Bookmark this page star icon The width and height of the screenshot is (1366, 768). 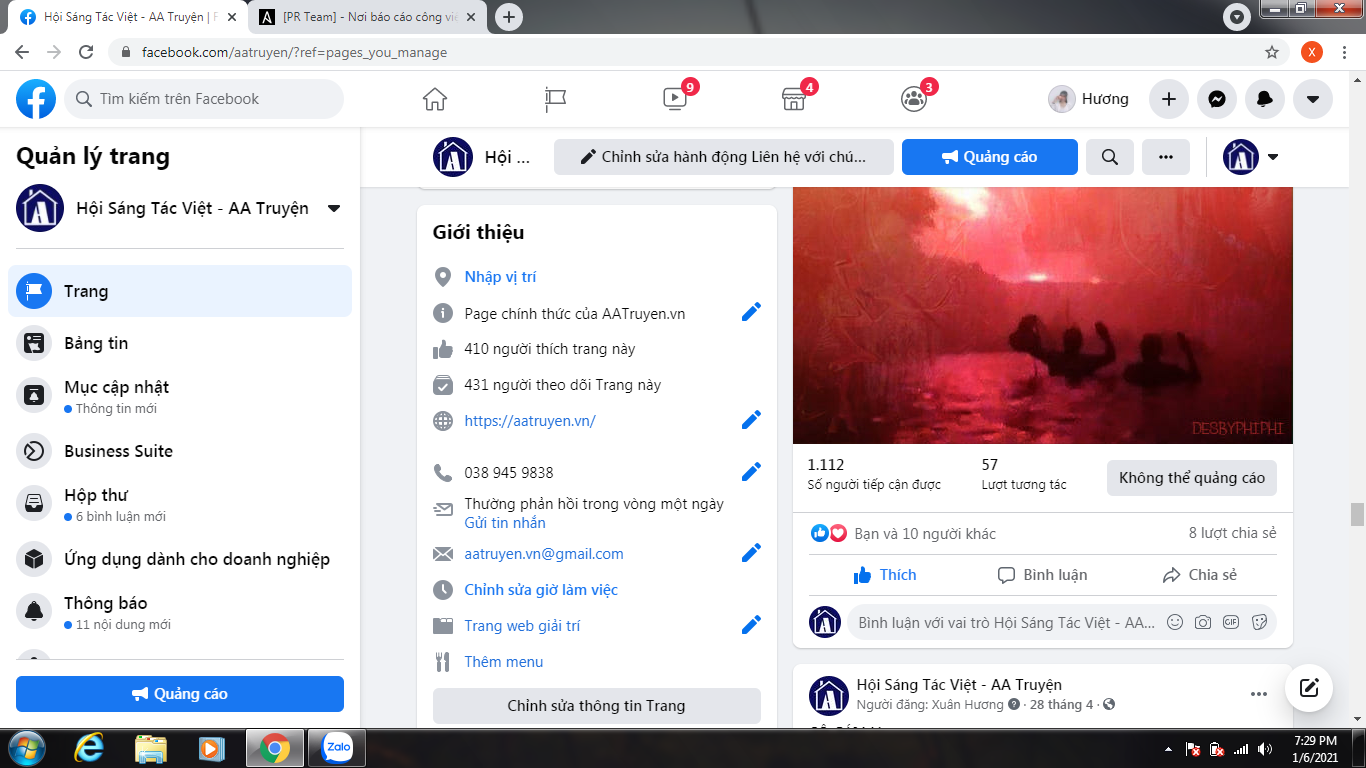click(1272, 52)
